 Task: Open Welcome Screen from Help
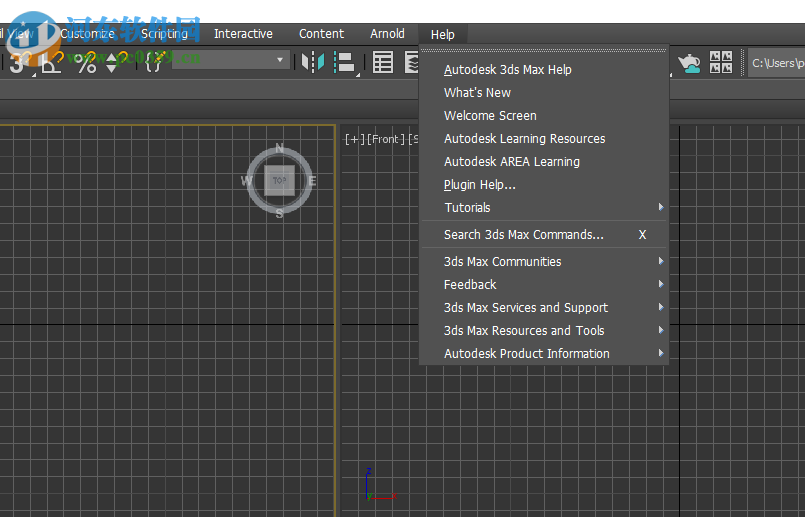544,116
